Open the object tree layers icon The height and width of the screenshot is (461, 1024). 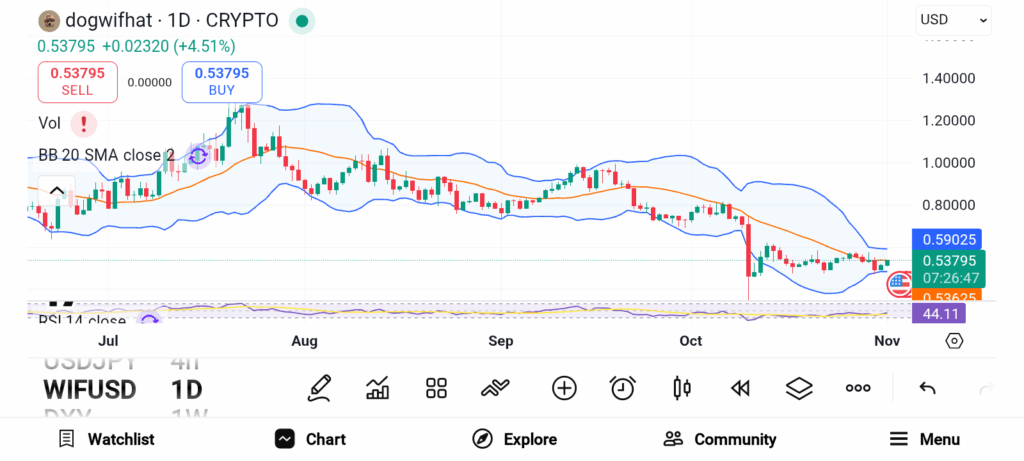pos(799,388)
